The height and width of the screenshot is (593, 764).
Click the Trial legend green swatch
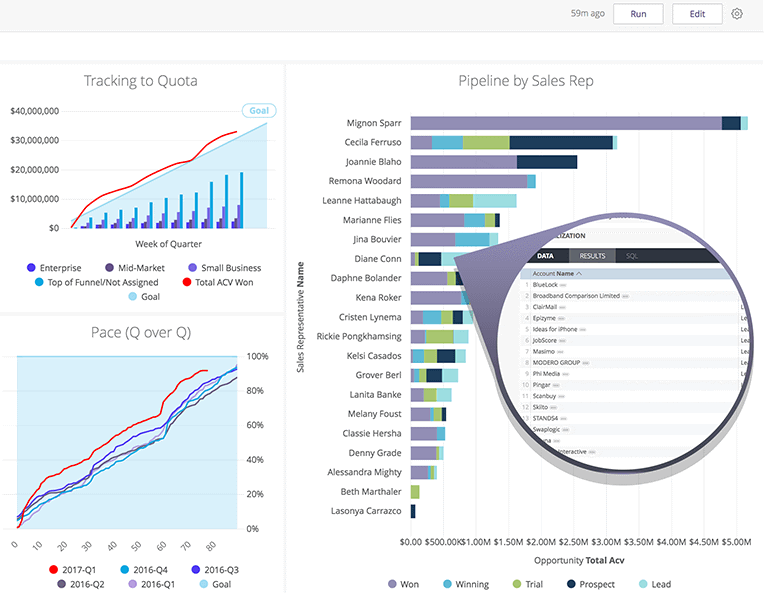pos(516,584)
